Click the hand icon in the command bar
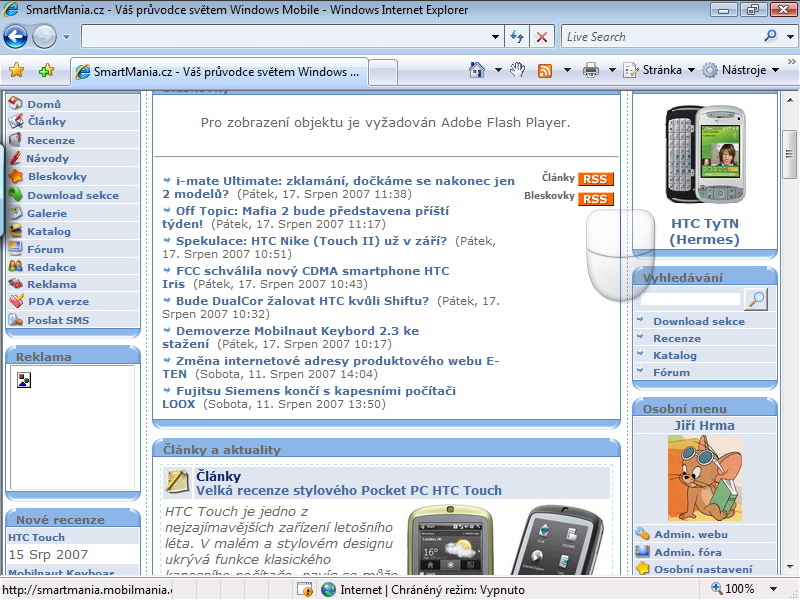Image resolution: width=800 pixels, height=600 pixels. 517,70
